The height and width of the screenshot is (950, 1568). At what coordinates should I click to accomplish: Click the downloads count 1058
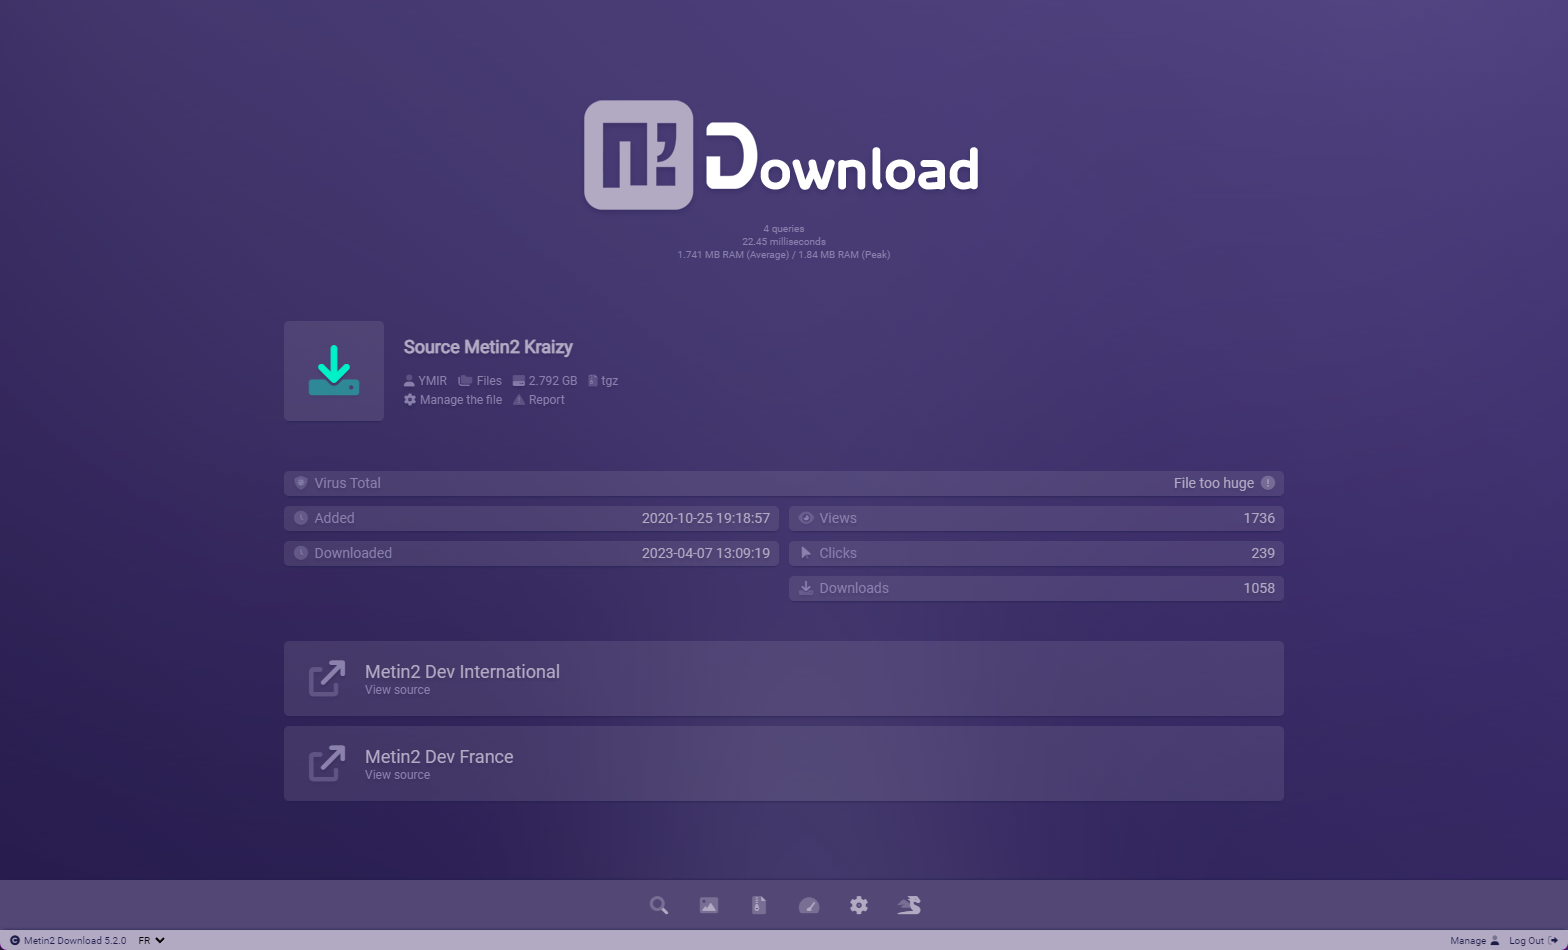pos(1259,588)
